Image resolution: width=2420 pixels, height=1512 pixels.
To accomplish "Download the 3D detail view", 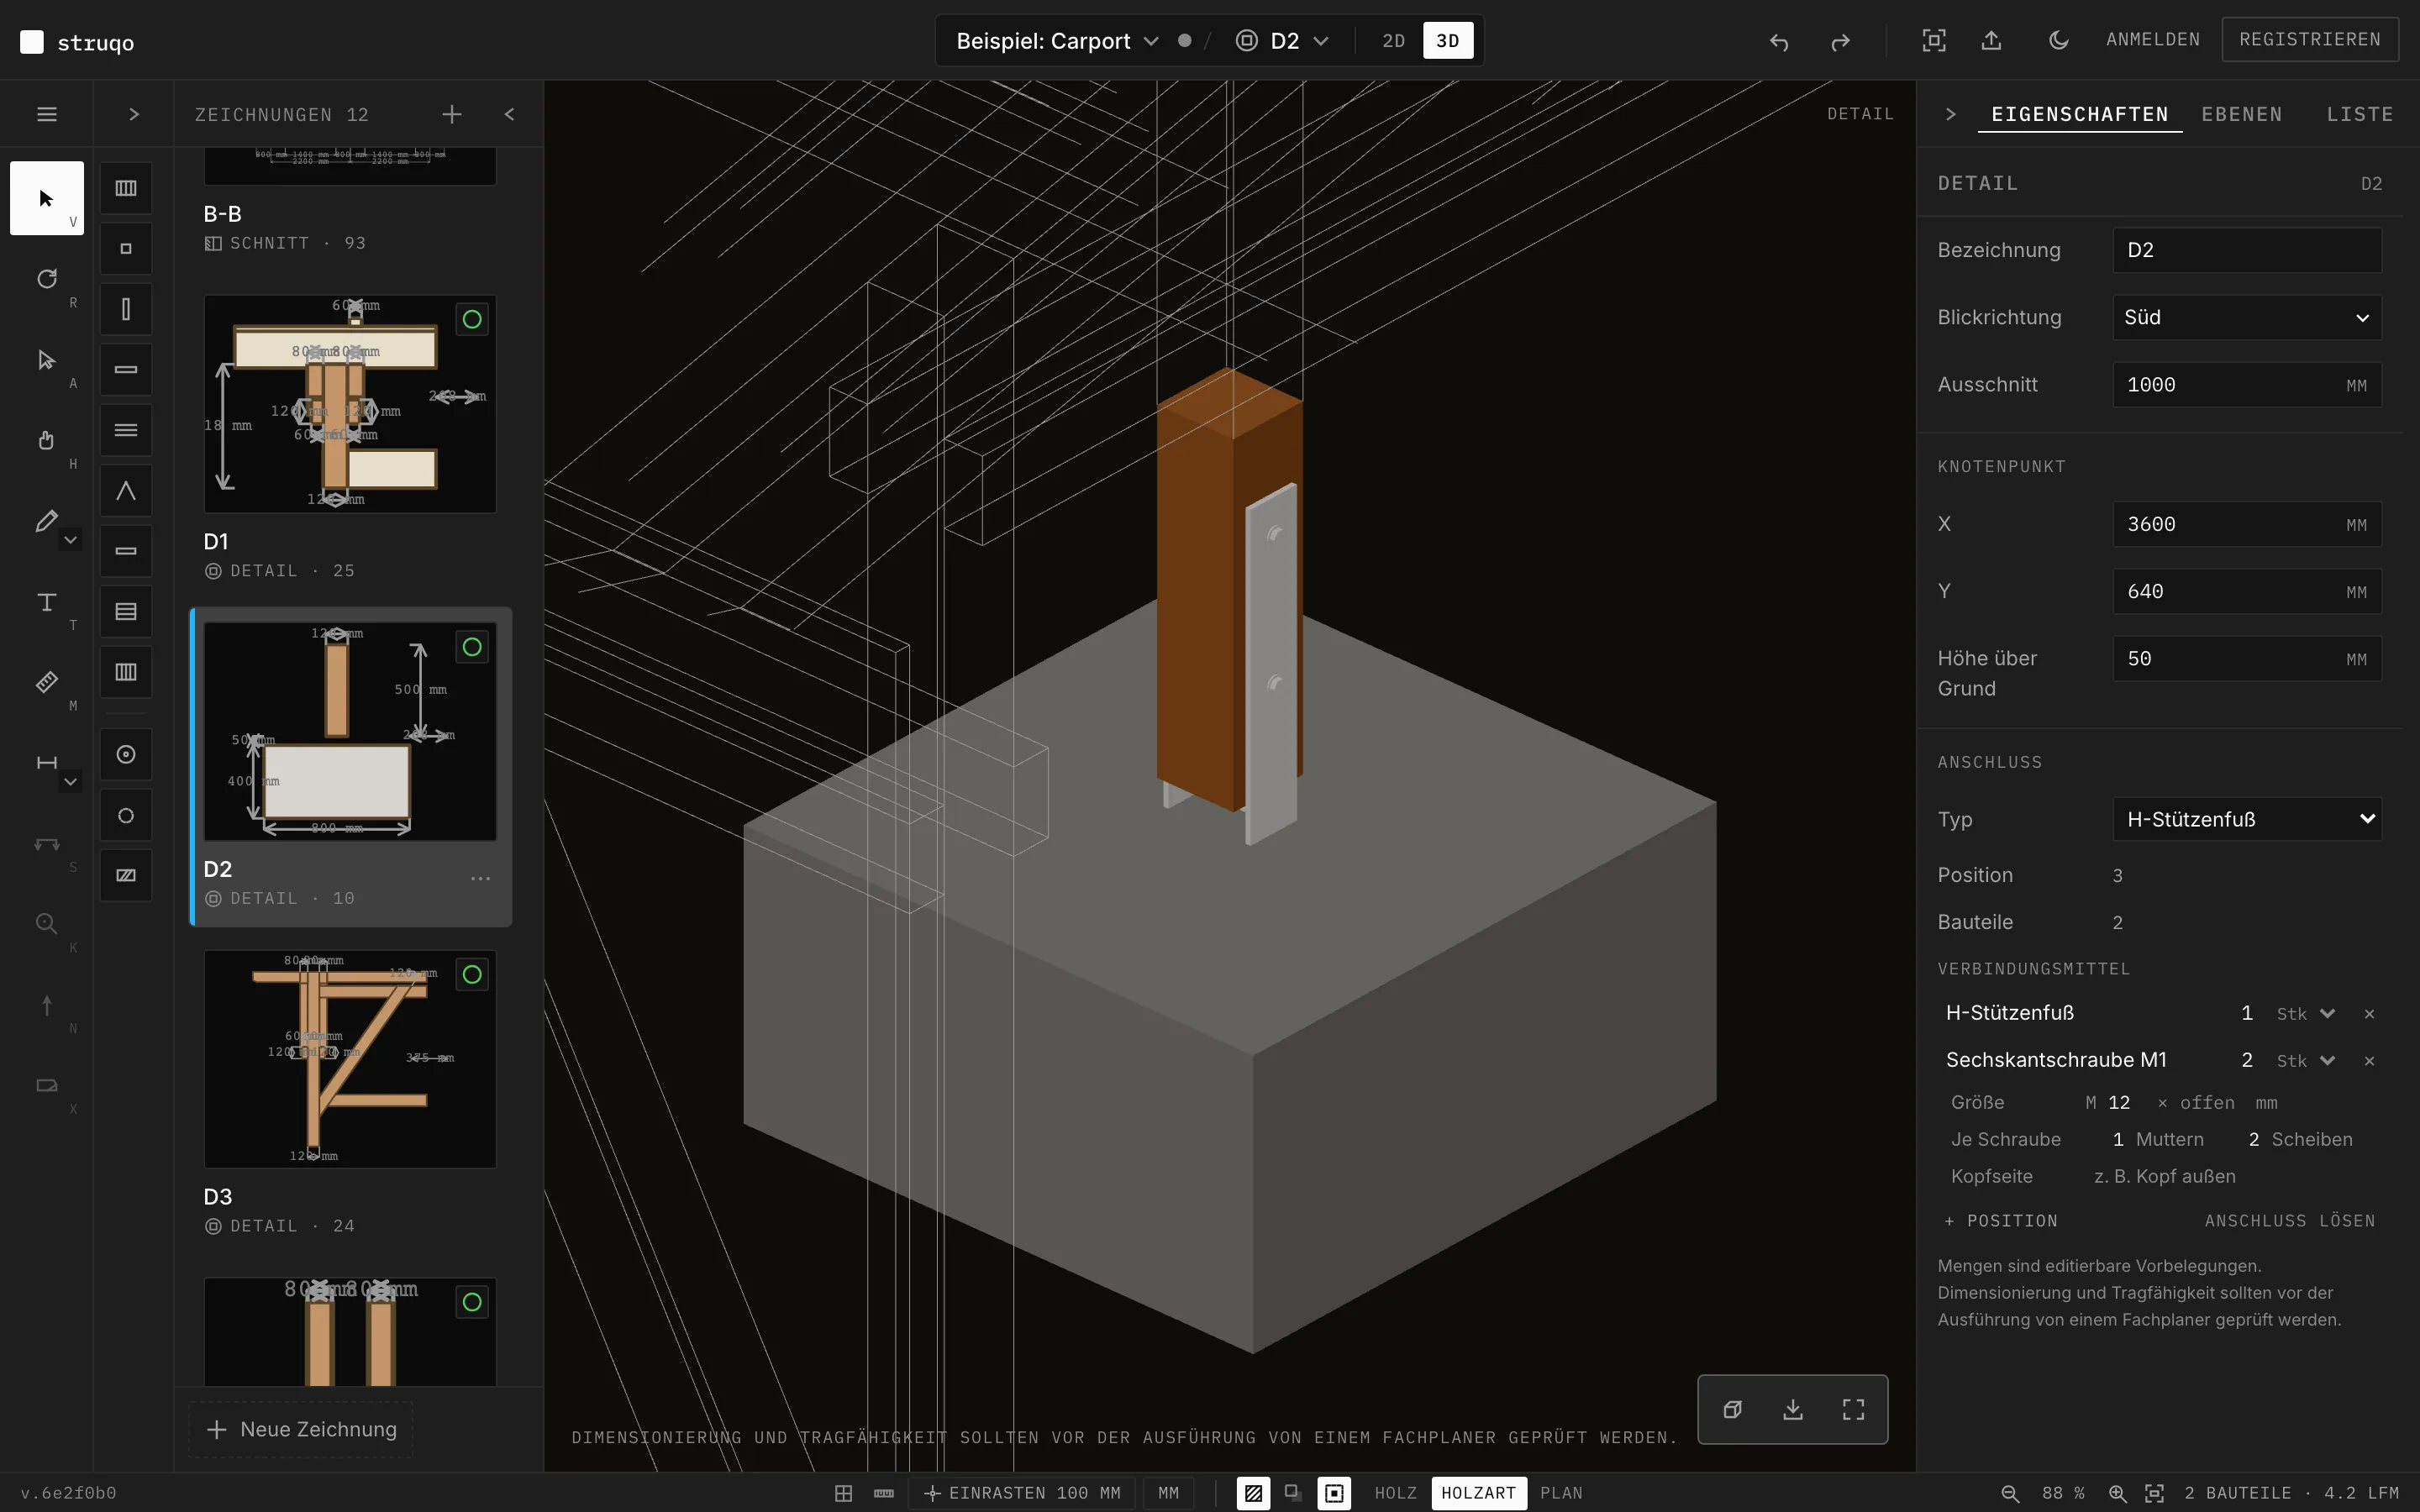I will 1793,1409.
